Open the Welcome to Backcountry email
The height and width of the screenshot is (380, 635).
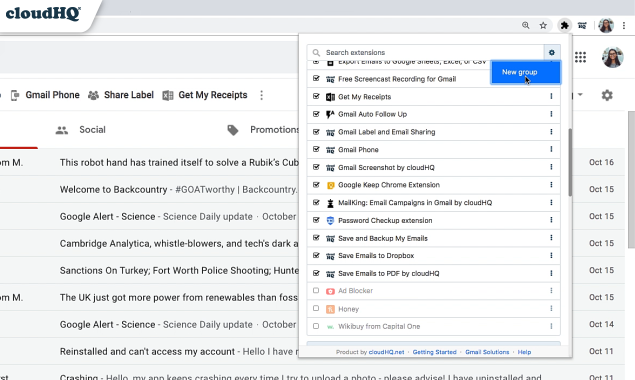tap(179, 190)
